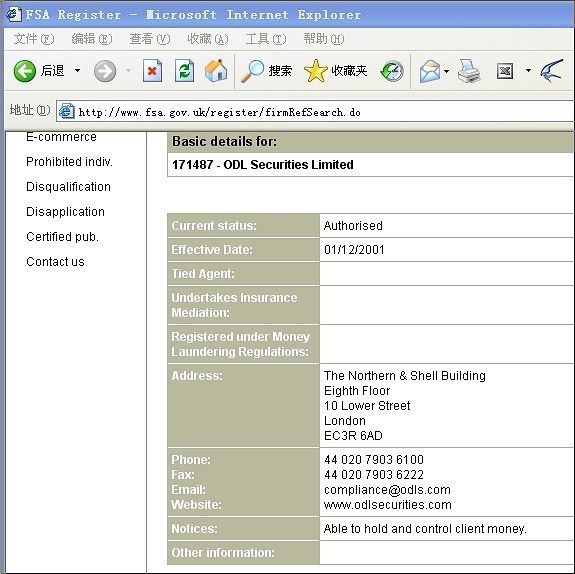Click the '171487 - ODL Securities Limited' heading
575x574 pixels.
263,165
